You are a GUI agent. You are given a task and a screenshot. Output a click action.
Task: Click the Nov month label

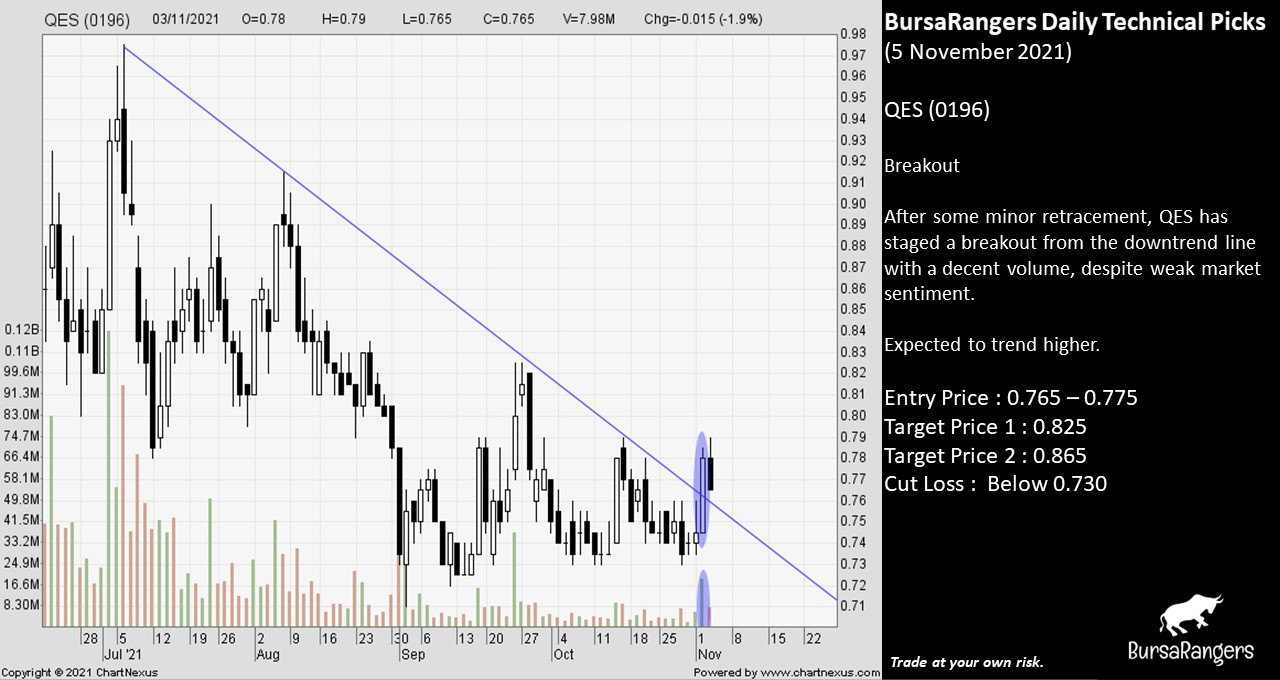pos(708,655)
